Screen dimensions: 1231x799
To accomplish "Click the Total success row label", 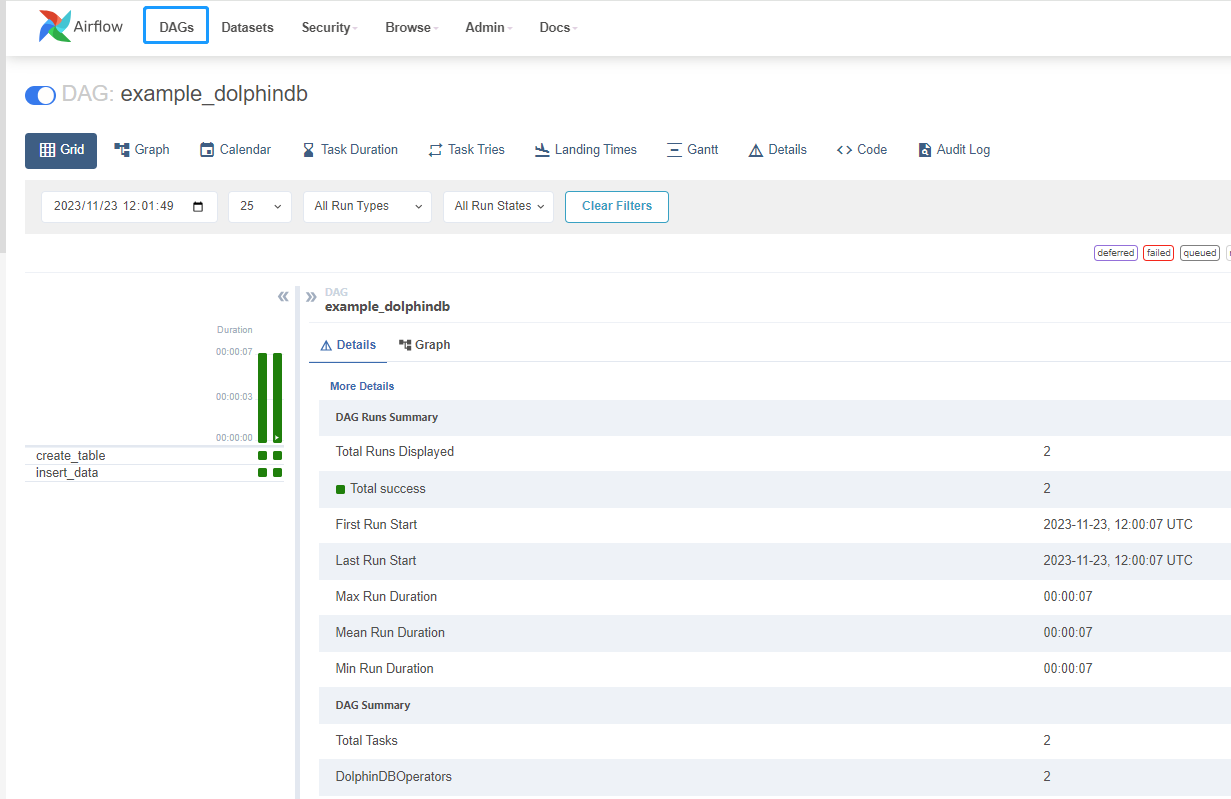I will point(388,489).
